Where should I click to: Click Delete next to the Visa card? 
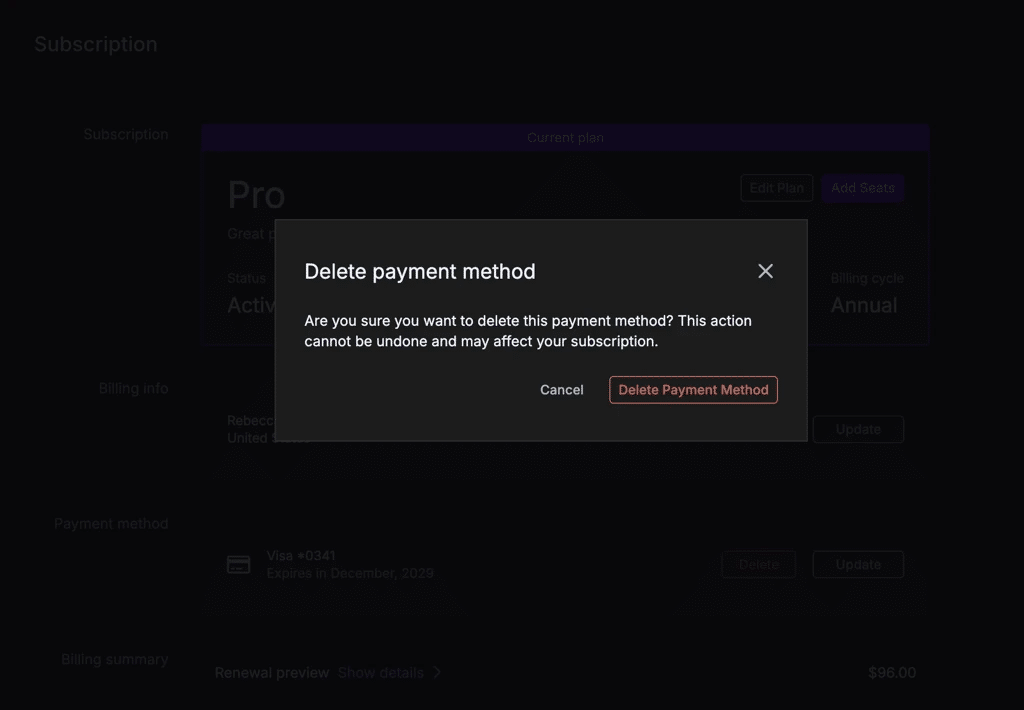(758, 563)
